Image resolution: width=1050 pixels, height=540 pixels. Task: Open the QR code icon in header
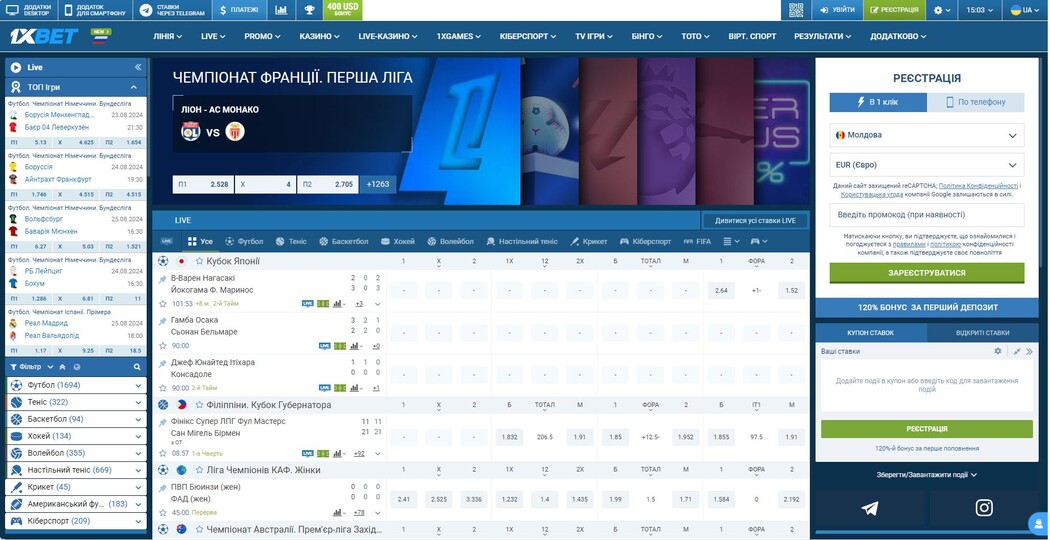click(796, 10)
